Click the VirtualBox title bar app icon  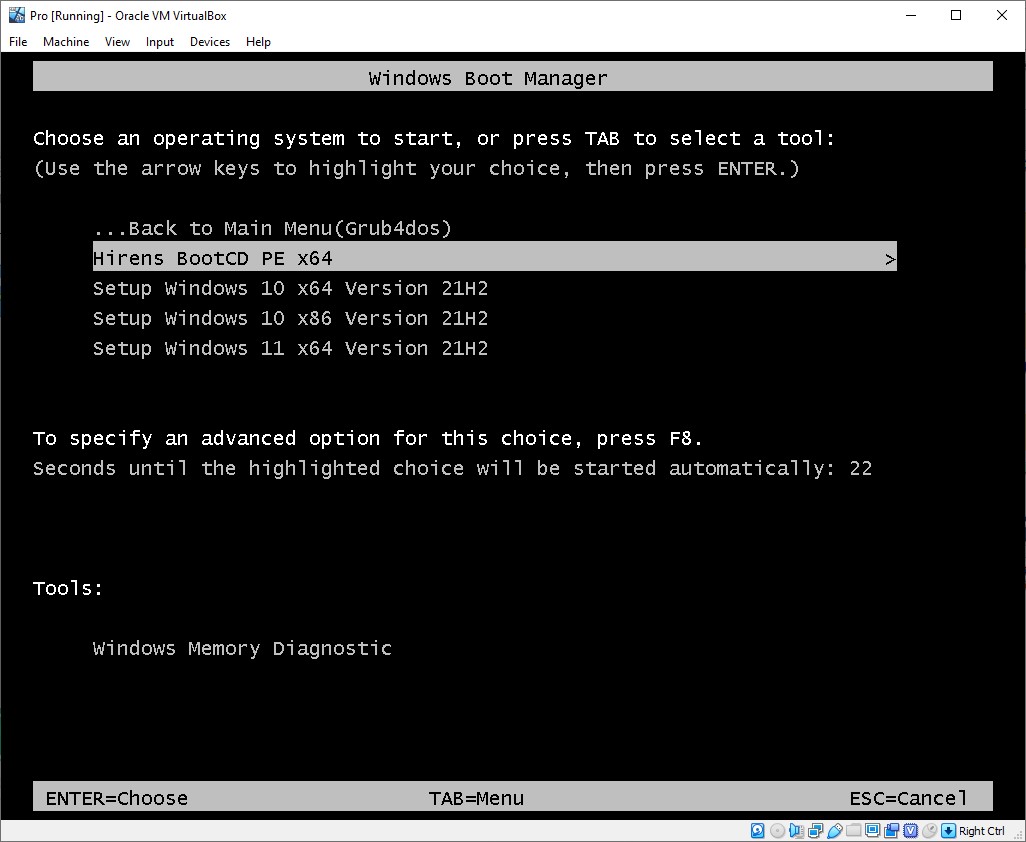click(x=16, y=15)
